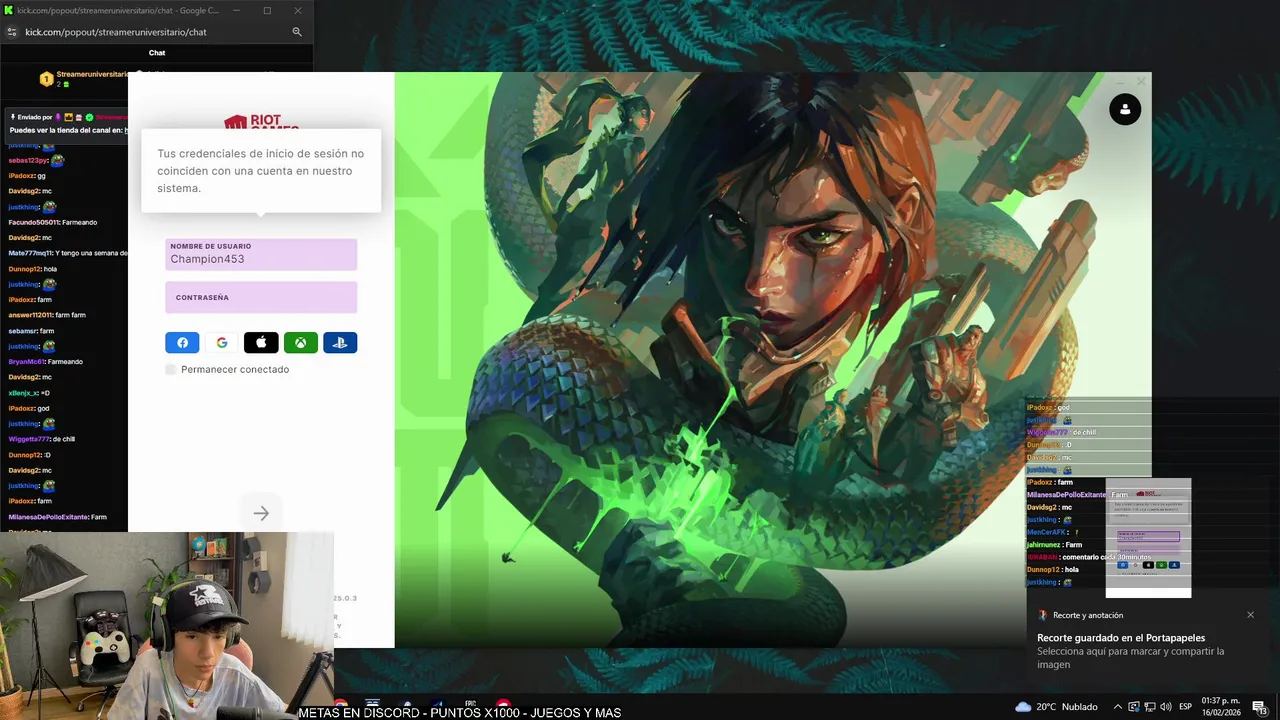
Task: Expand hidden system tray icons chevron
Action: (x=1118, y=707)
